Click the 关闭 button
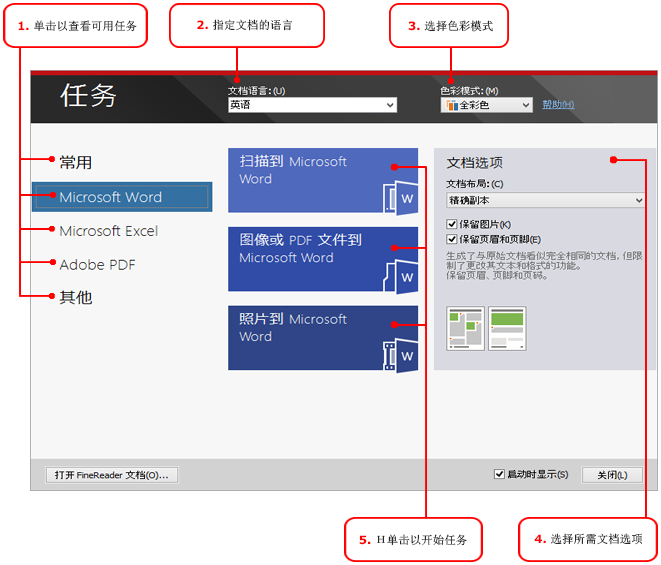Screen dimensions: 661x565 pos(612,475)
